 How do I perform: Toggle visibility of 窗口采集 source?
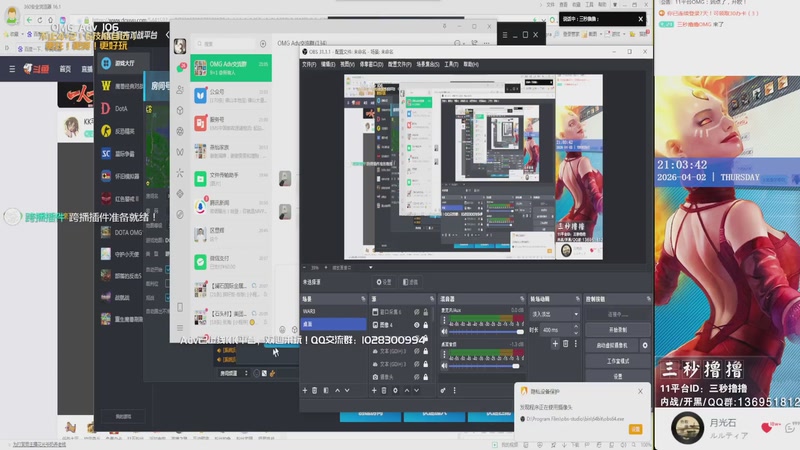point(416,312)
